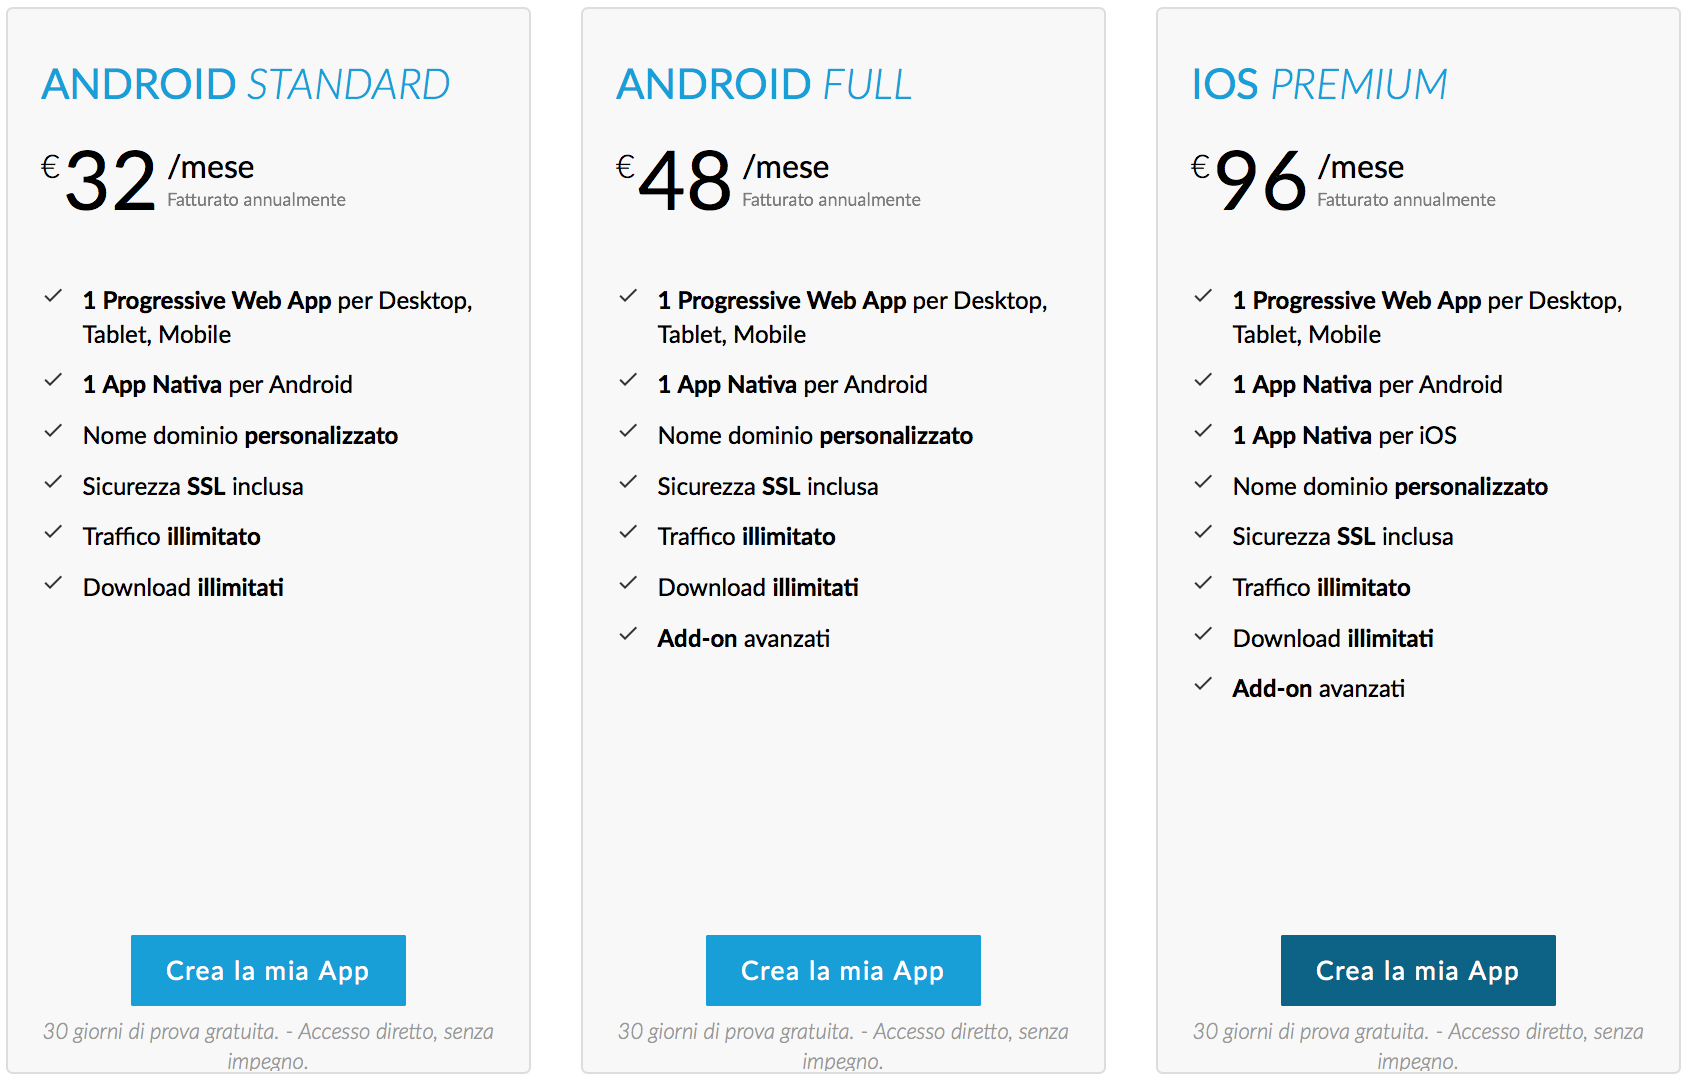
Task: Click 1 App Nativa per iOS feature text
Action: [1344, 436]
